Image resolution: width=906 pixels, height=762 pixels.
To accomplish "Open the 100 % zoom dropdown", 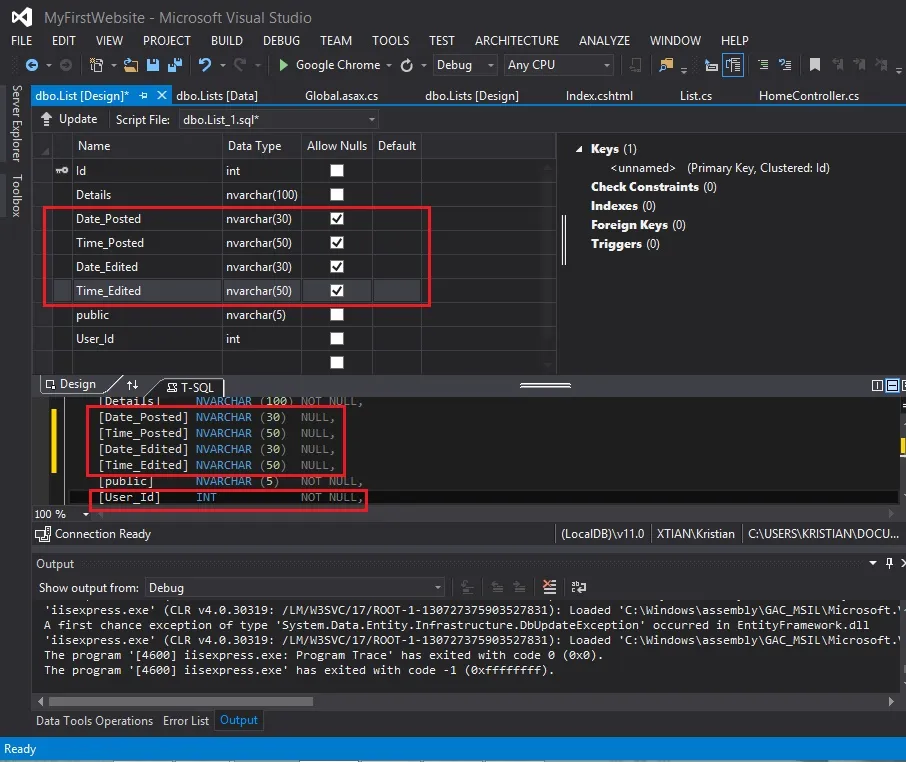I will pos(86,514).
